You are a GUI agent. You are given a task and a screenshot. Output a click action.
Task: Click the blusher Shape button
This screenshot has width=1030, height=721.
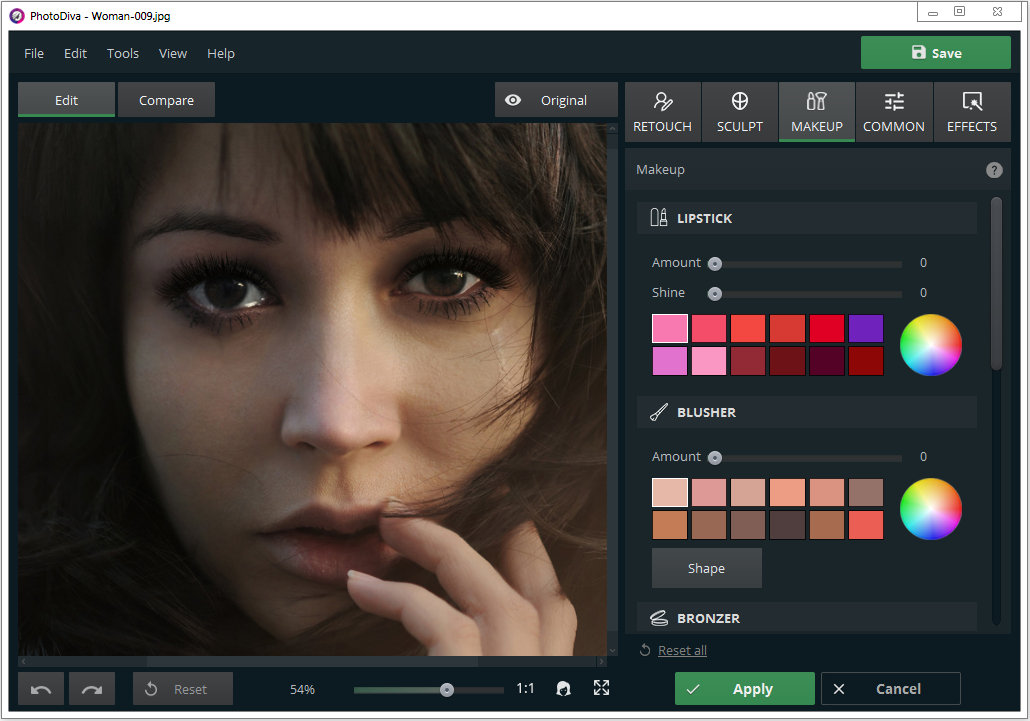coord(707,568)
